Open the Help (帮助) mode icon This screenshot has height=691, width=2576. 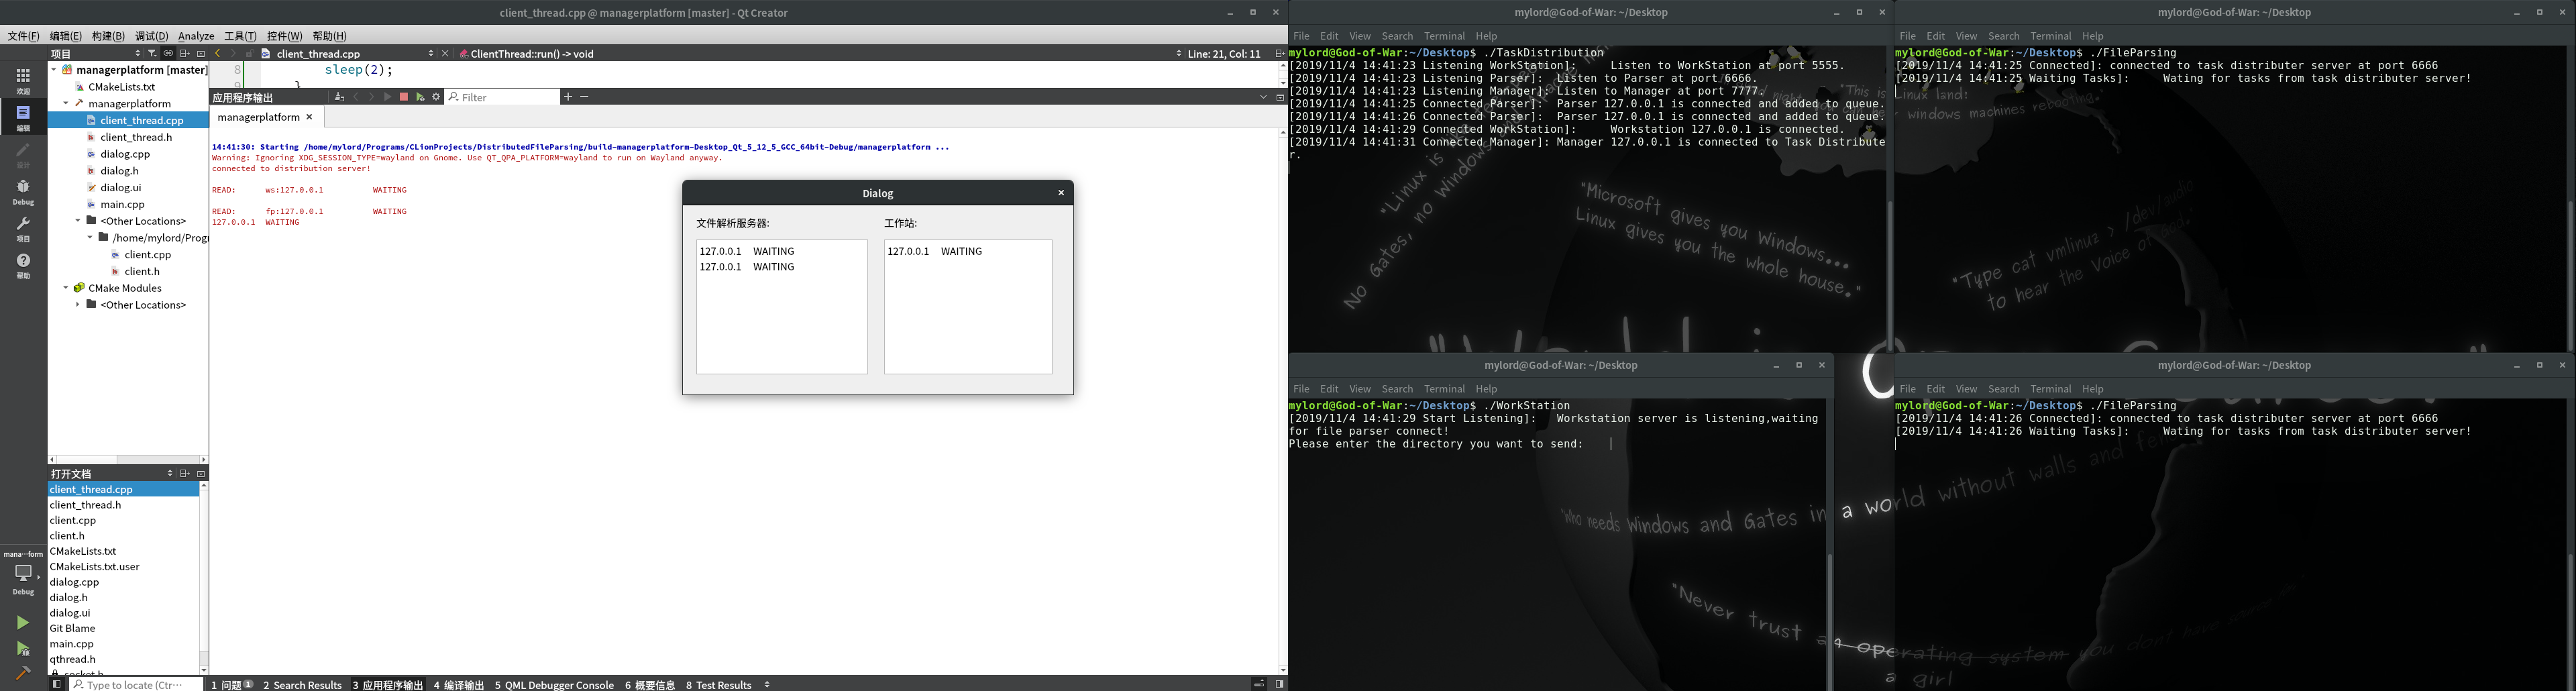[23, 265]
